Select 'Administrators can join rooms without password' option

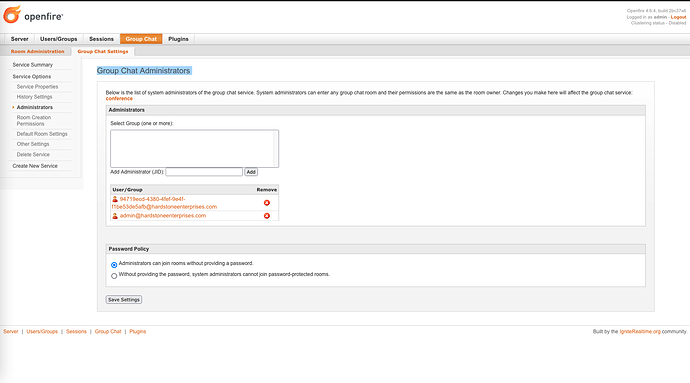[114, 265]
